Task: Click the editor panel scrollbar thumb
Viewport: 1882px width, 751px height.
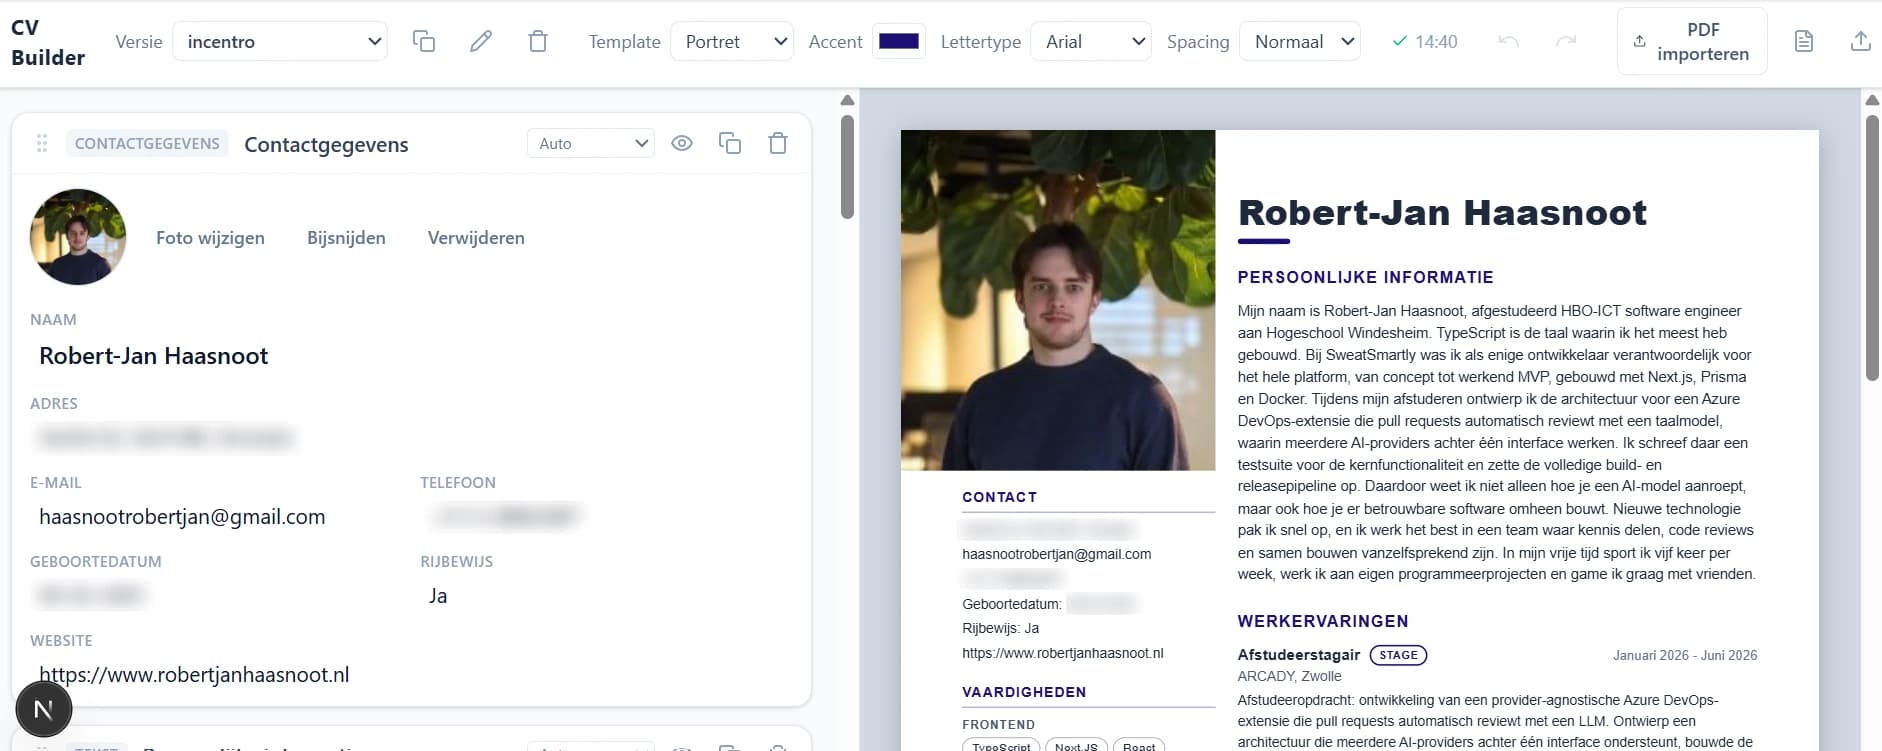Action: (847, 167)
